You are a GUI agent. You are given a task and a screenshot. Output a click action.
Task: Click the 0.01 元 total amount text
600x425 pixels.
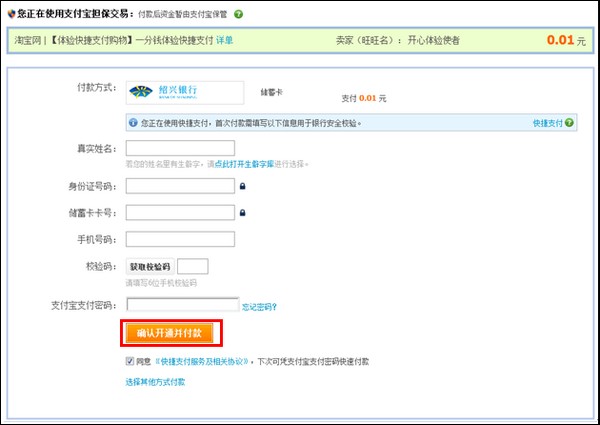point(566,40)
